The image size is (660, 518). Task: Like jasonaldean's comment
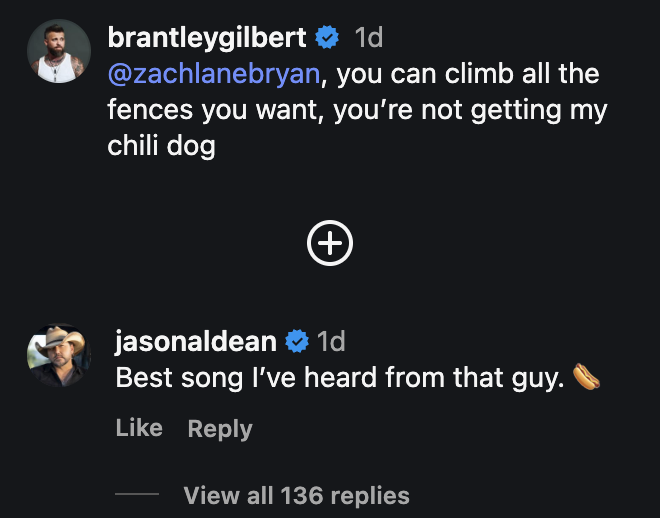[x=139, y=428]
